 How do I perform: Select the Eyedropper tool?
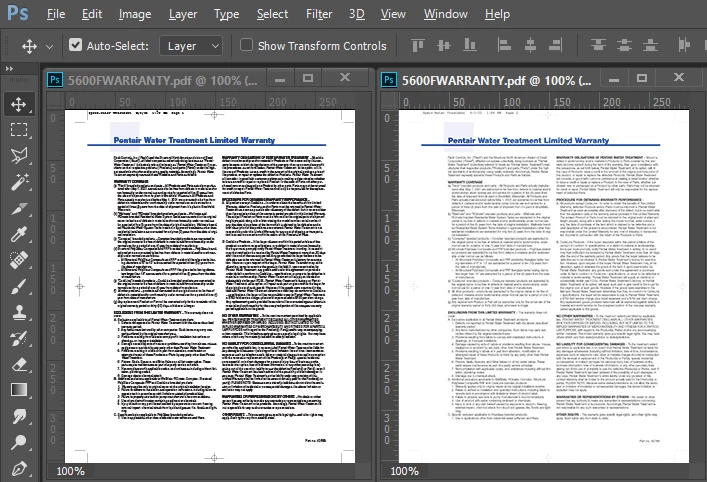(18, 234)
